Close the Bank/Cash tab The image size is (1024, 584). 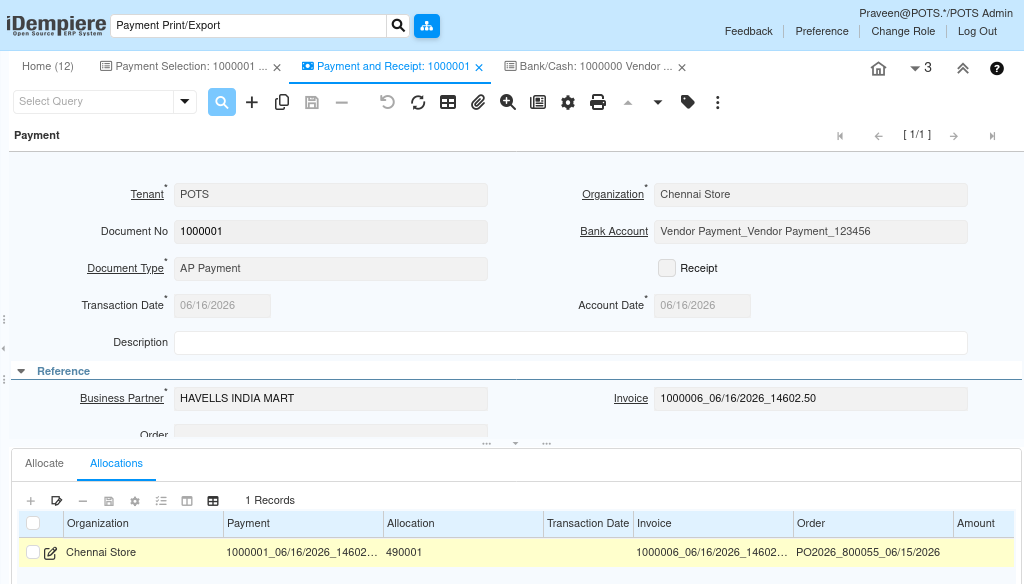click(682, 67)
